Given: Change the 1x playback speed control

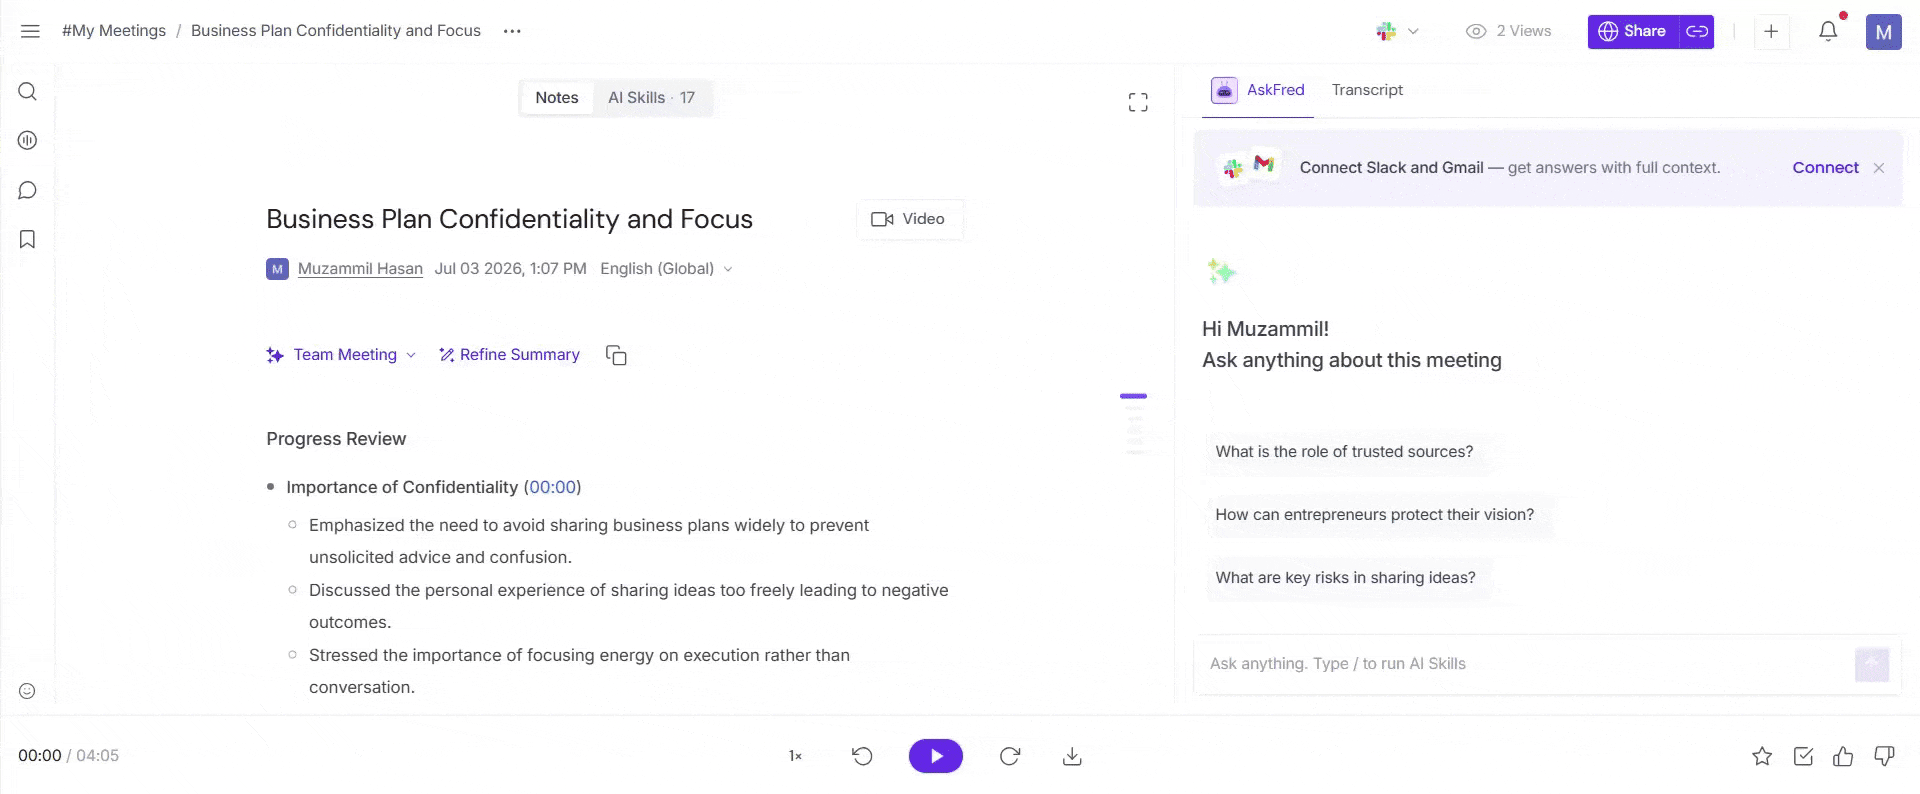Looking at the screenshot, I should coord(795,756).
